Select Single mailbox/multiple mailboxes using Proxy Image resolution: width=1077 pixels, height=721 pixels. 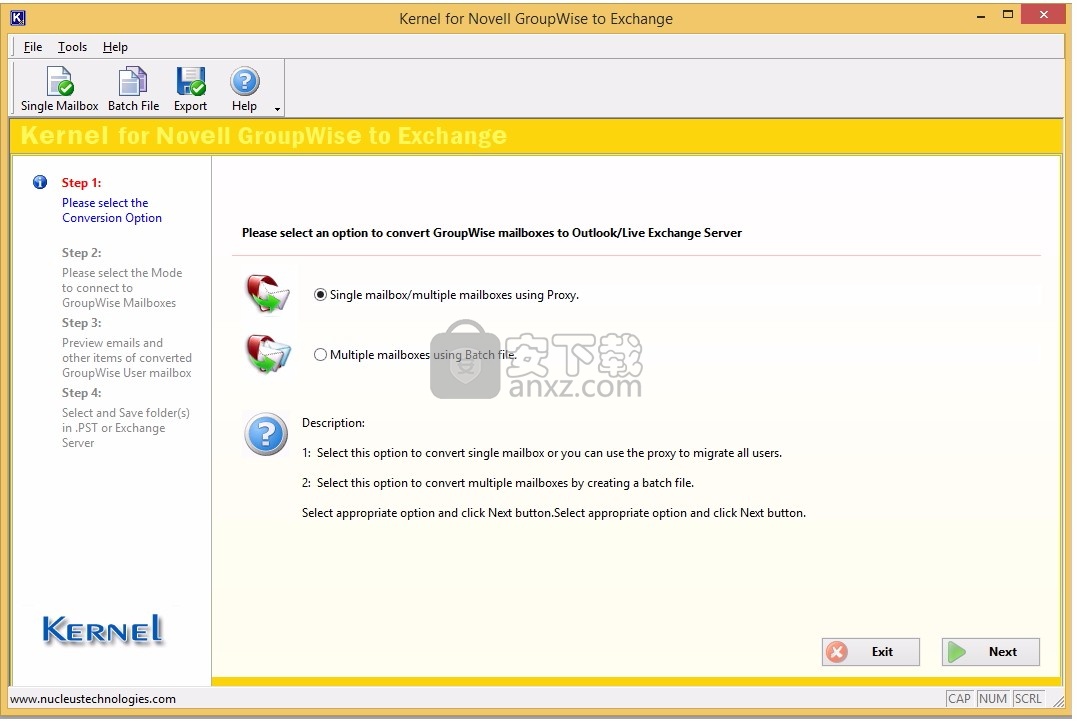[321, 295]
